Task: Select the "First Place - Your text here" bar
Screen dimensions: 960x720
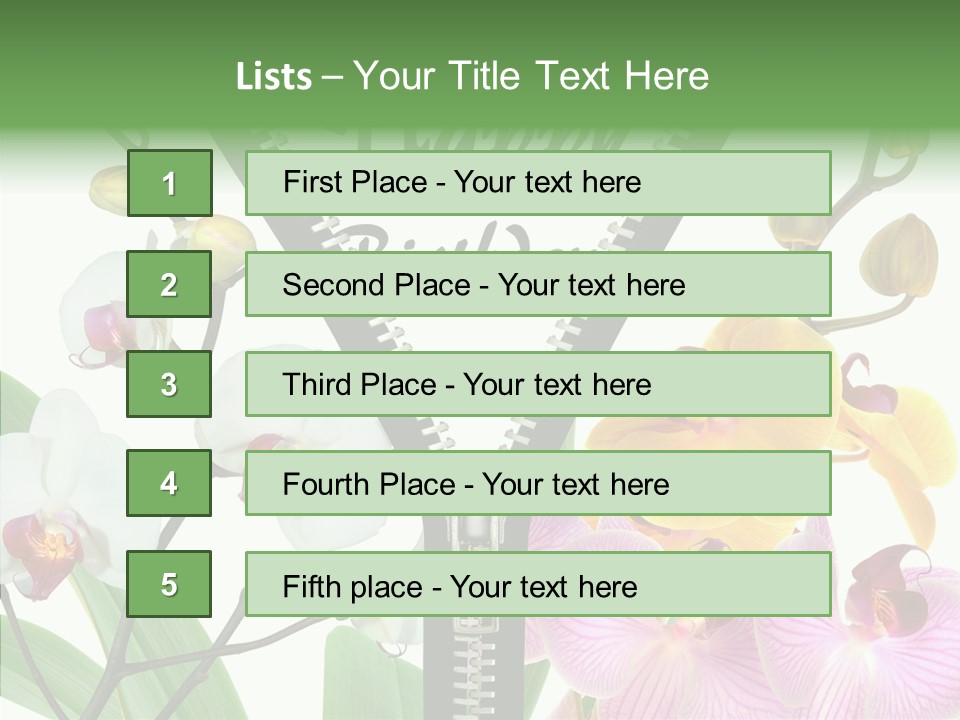Action: pos(538,183)
